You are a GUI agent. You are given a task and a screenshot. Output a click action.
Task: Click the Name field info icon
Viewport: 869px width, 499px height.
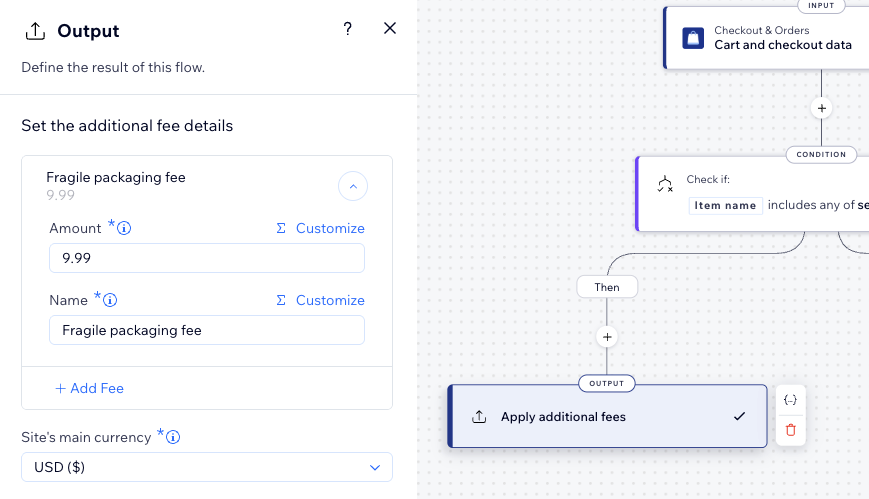[x=111, y=301]
